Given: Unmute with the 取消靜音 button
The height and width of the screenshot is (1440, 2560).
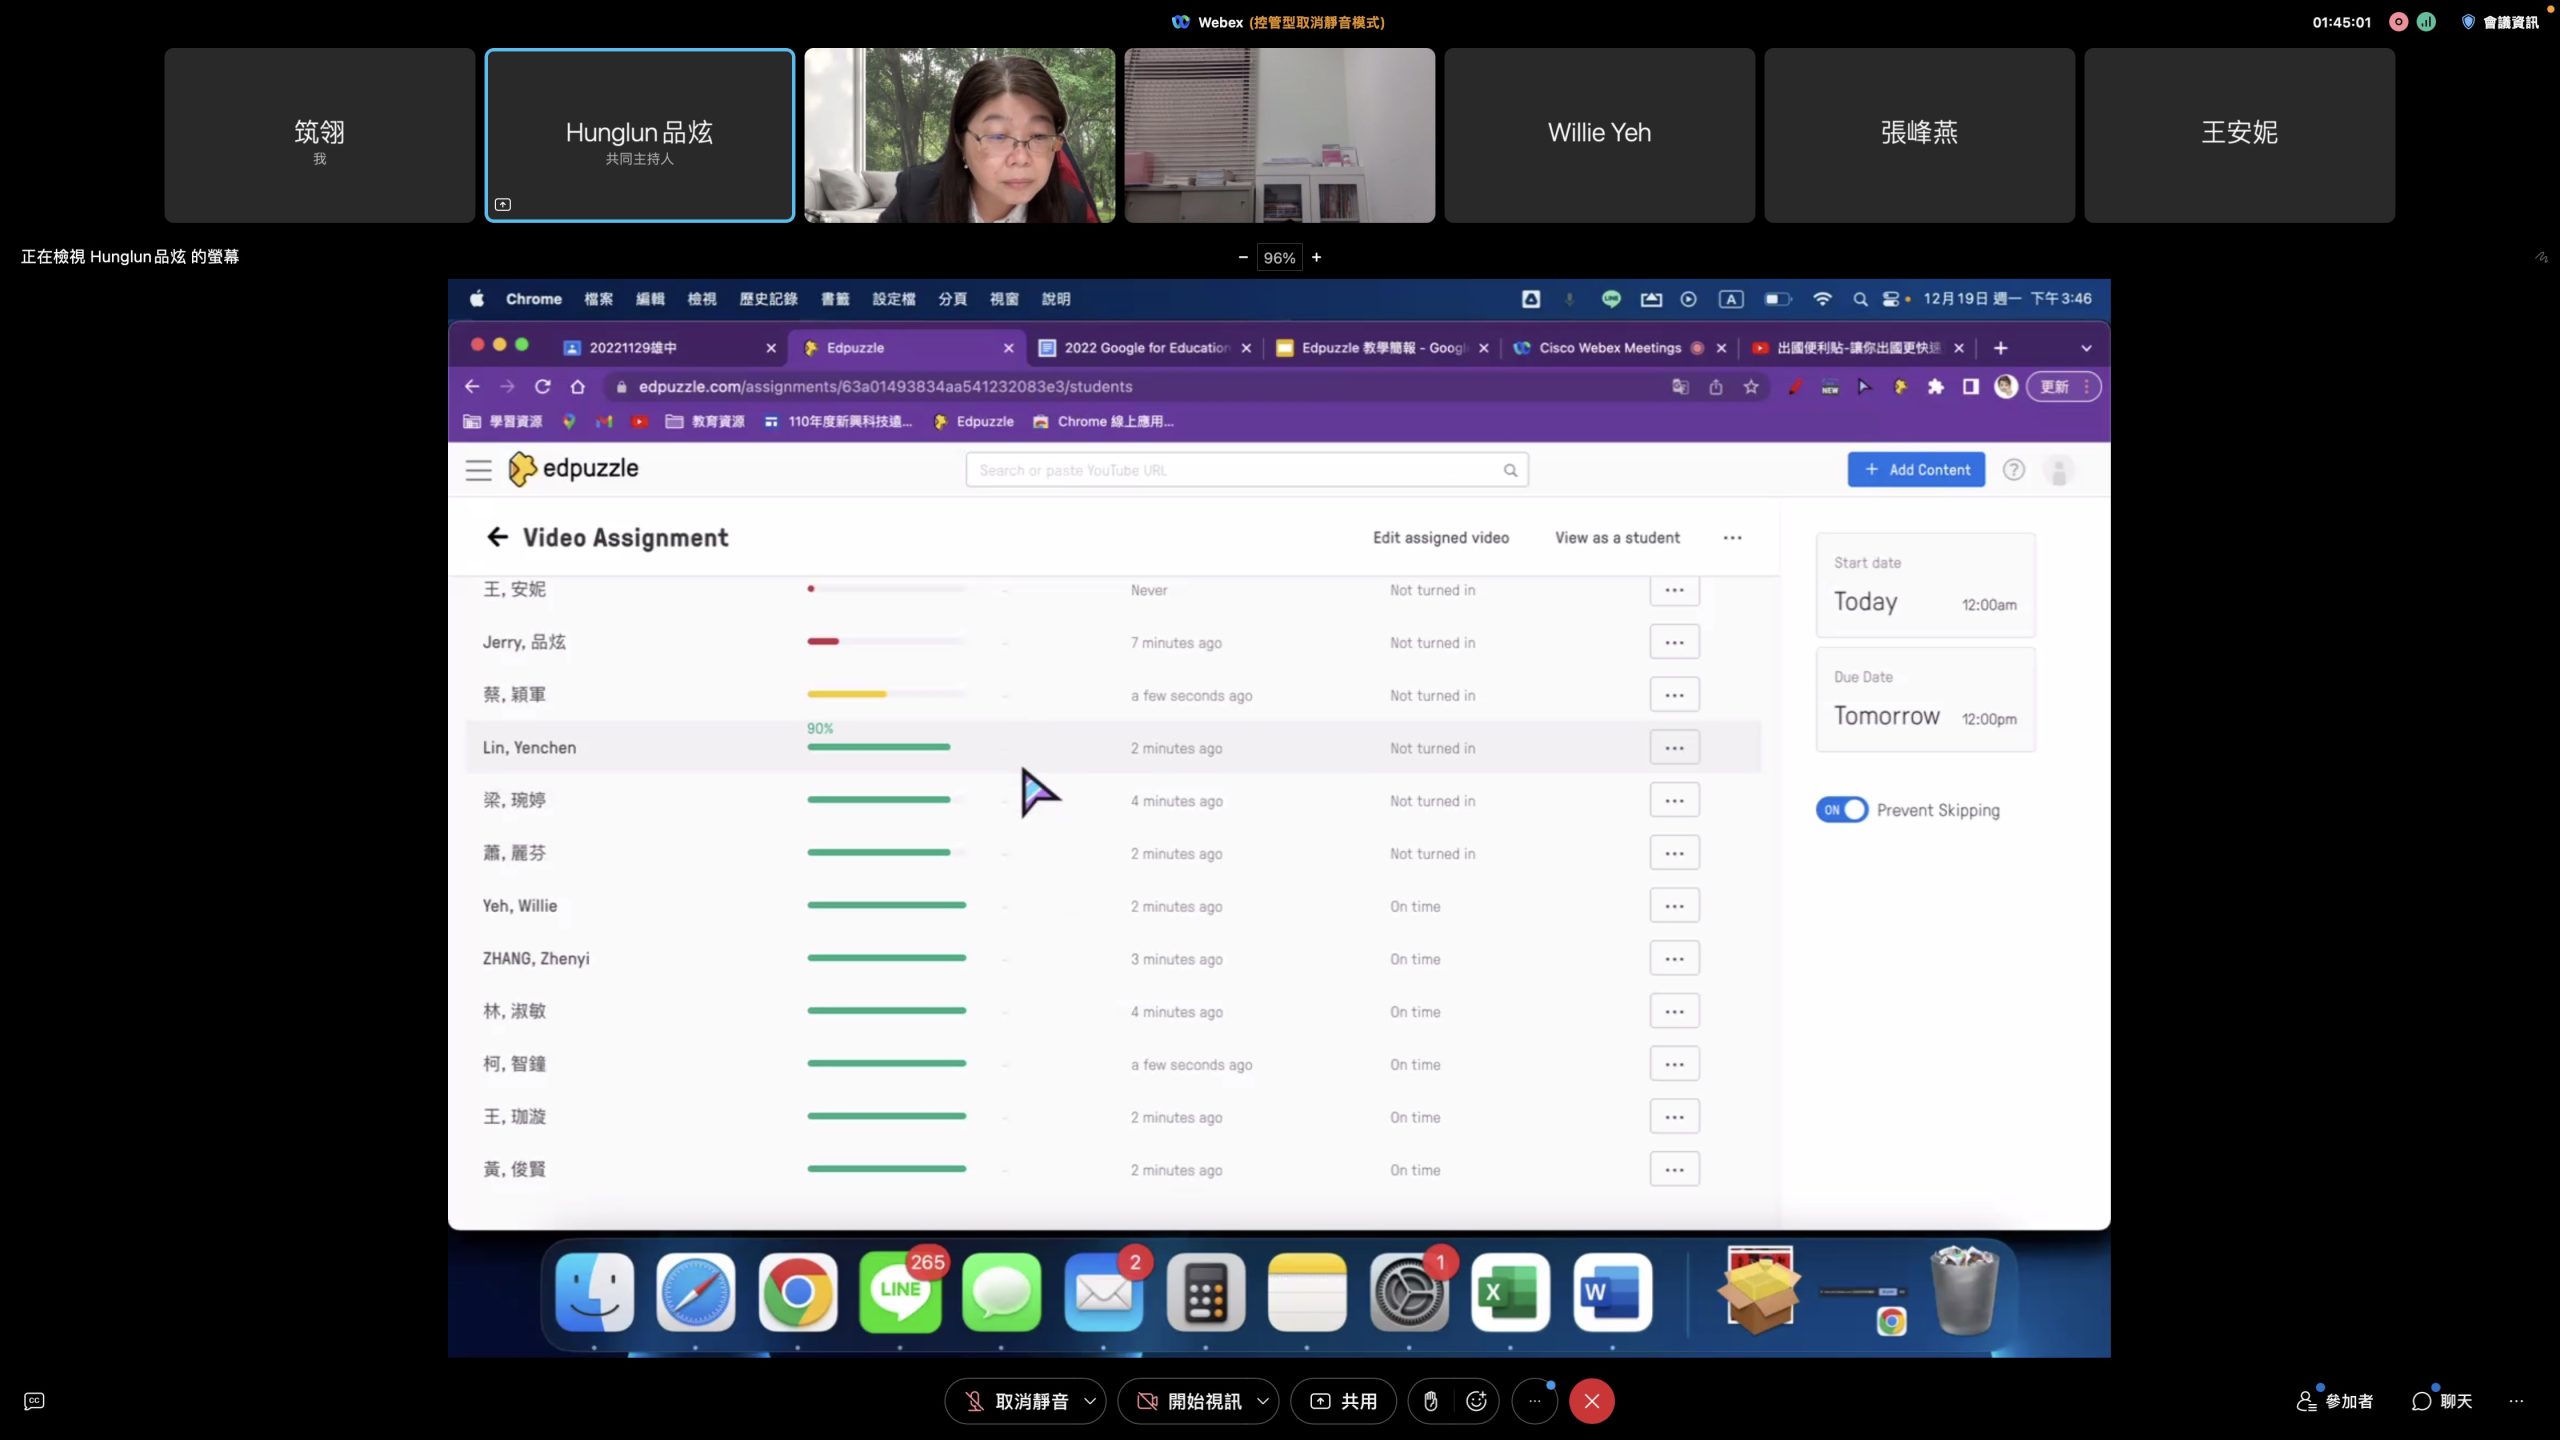Looking at the screenshot, I should [x=1015, y=1401].
